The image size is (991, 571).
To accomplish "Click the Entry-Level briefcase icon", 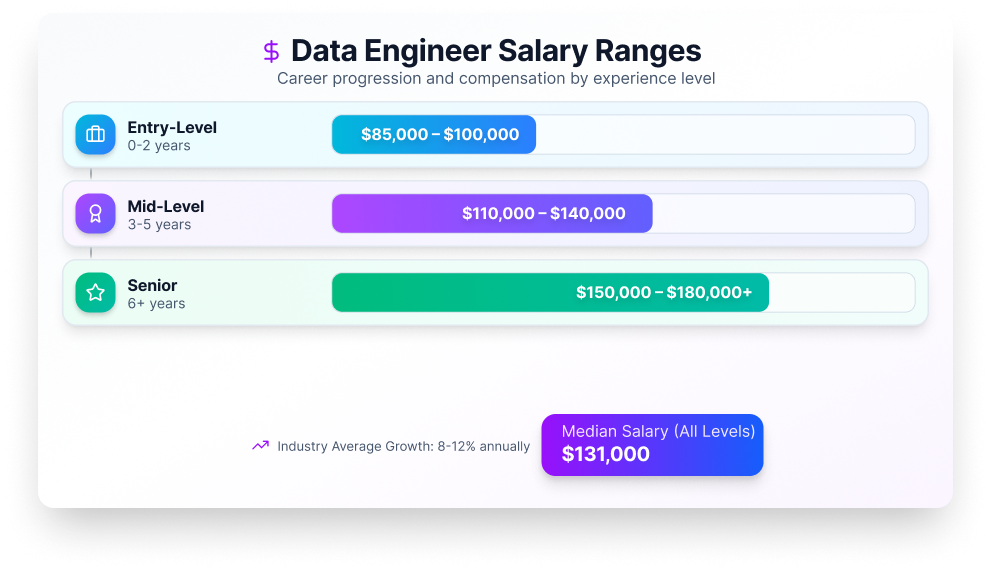I will [x=95, y=134].
